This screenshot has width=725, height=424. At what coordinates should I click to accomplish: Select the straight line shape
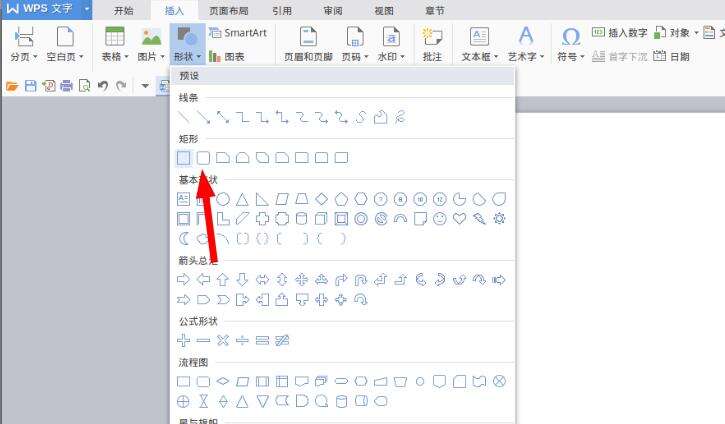click(x=184, y=117)
